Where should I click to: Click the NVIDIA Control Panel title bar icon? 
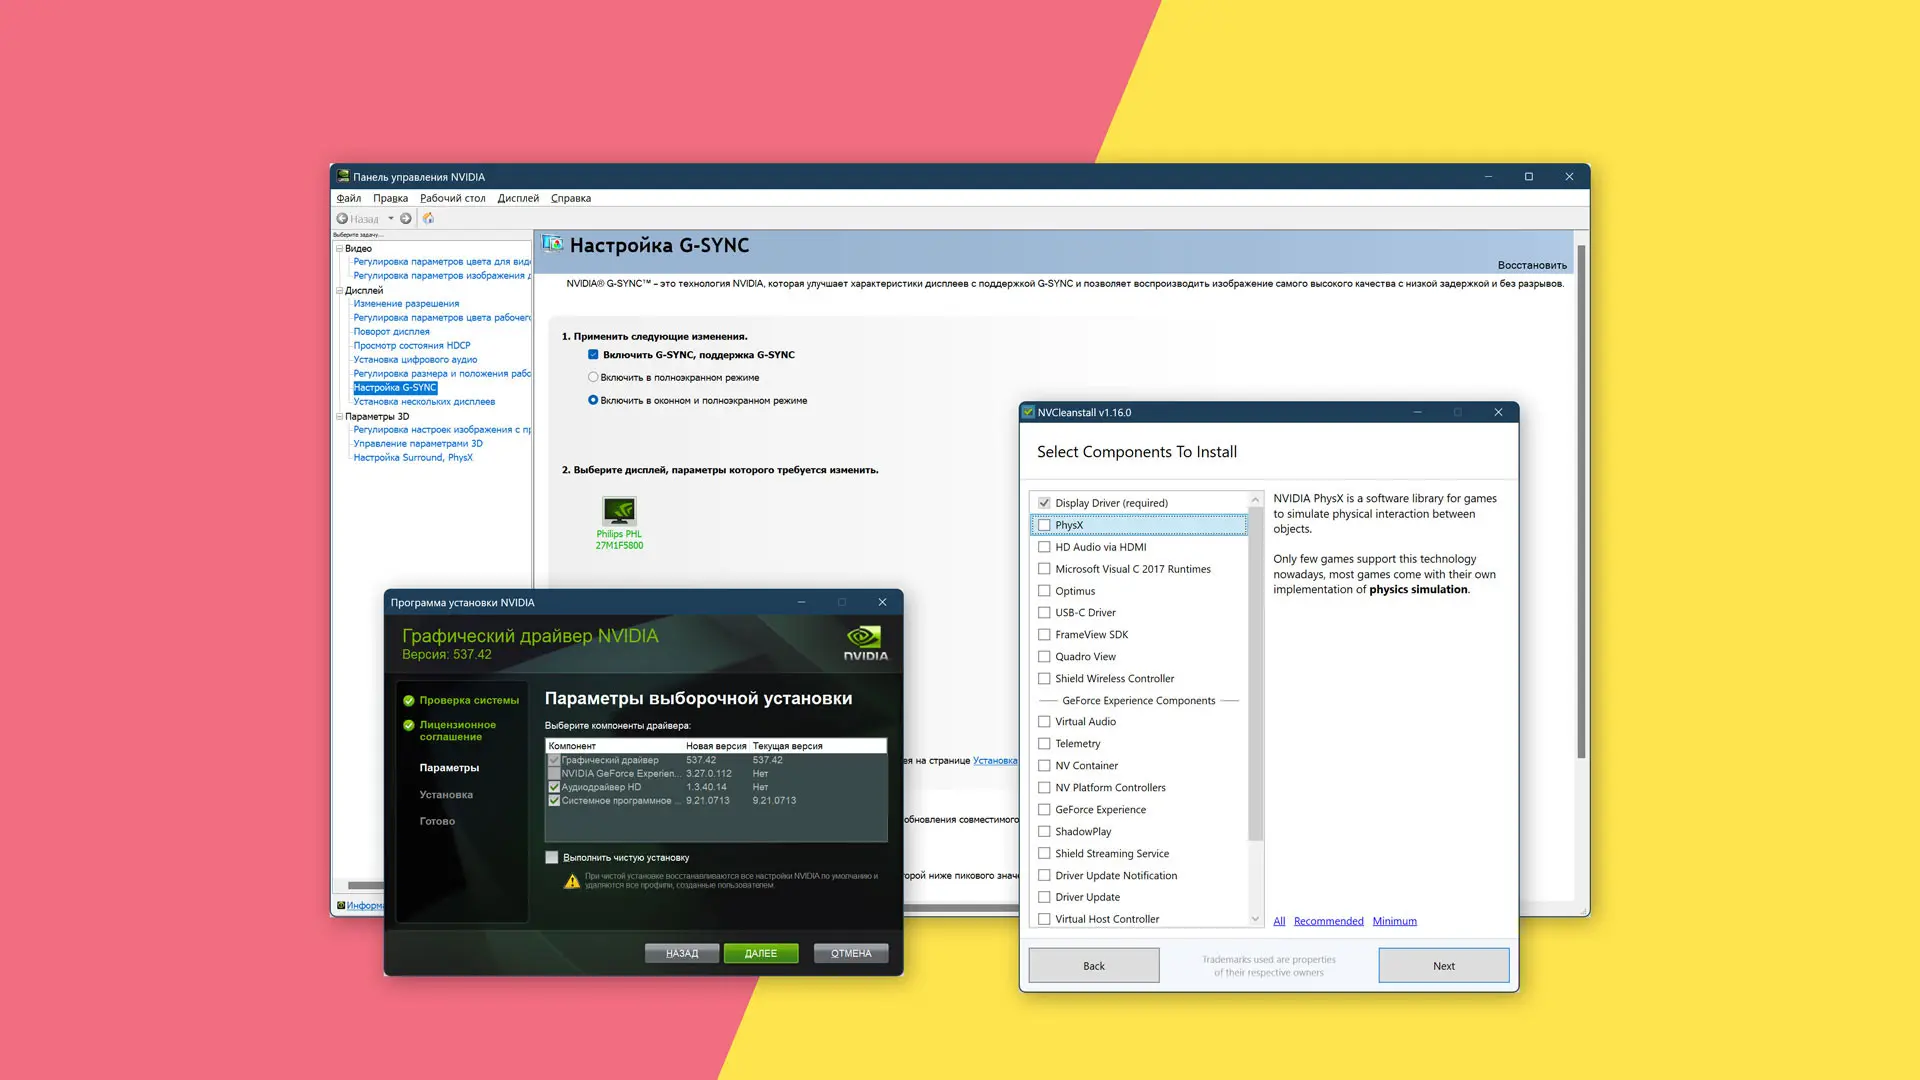(343, 176)
